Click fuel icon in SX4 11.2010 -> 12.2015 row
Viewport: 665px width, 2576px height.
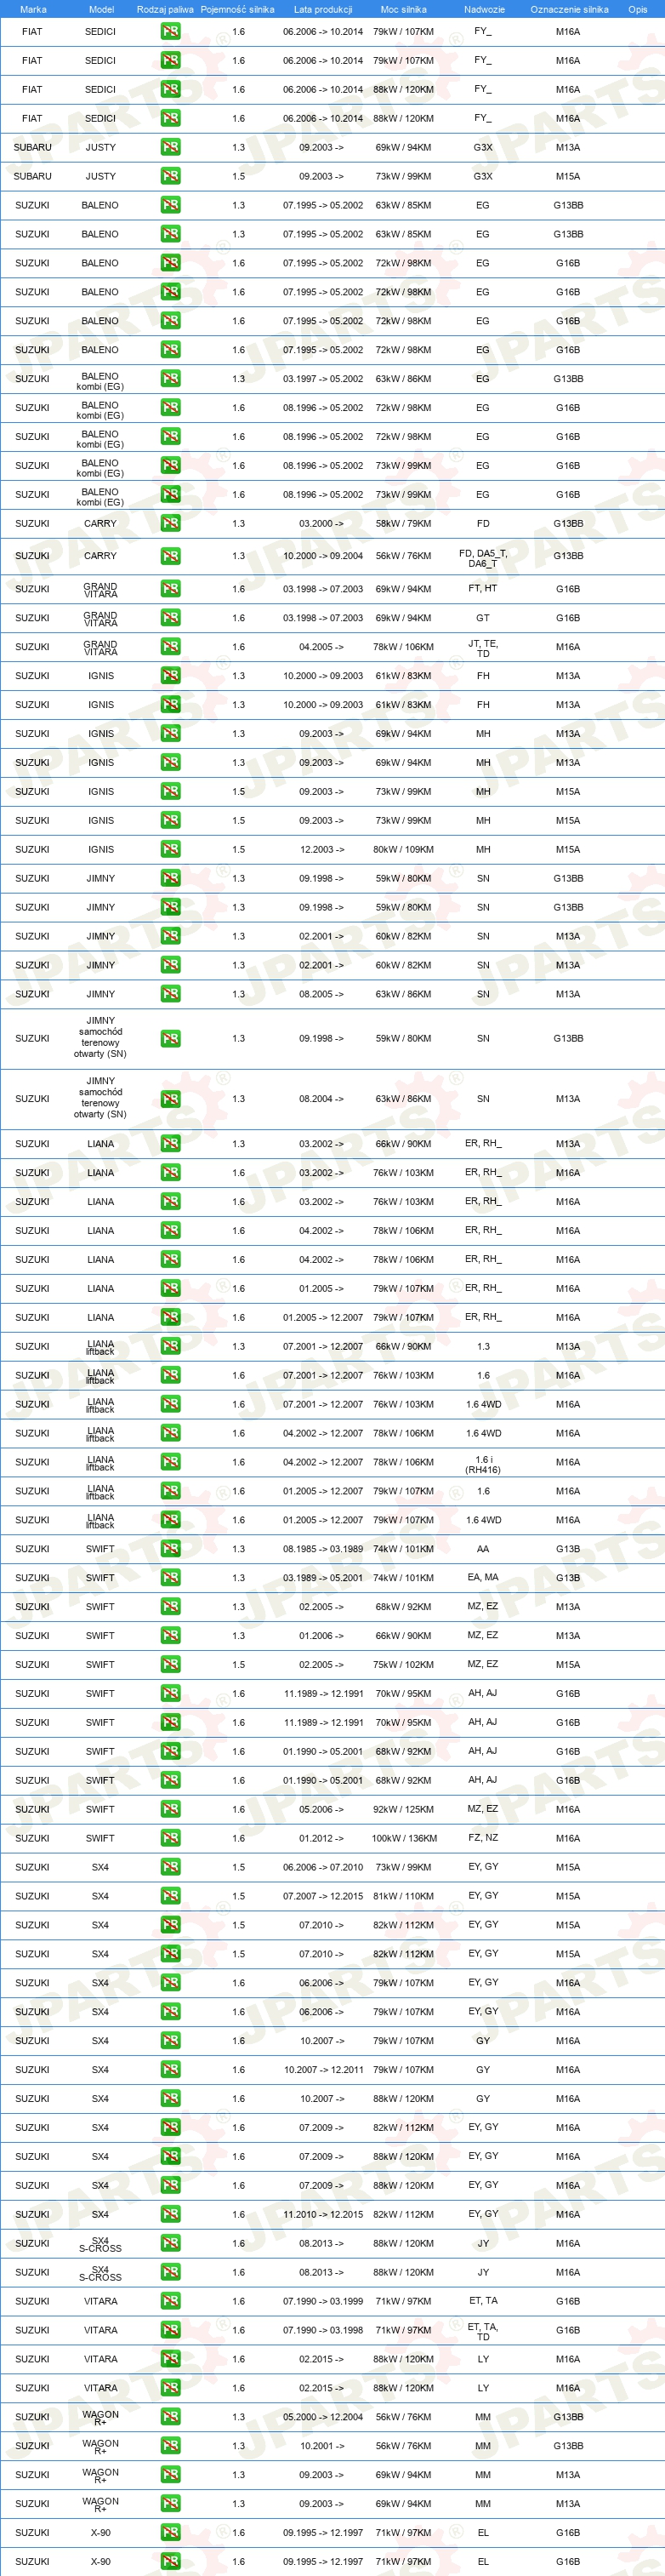(170, 2214)
